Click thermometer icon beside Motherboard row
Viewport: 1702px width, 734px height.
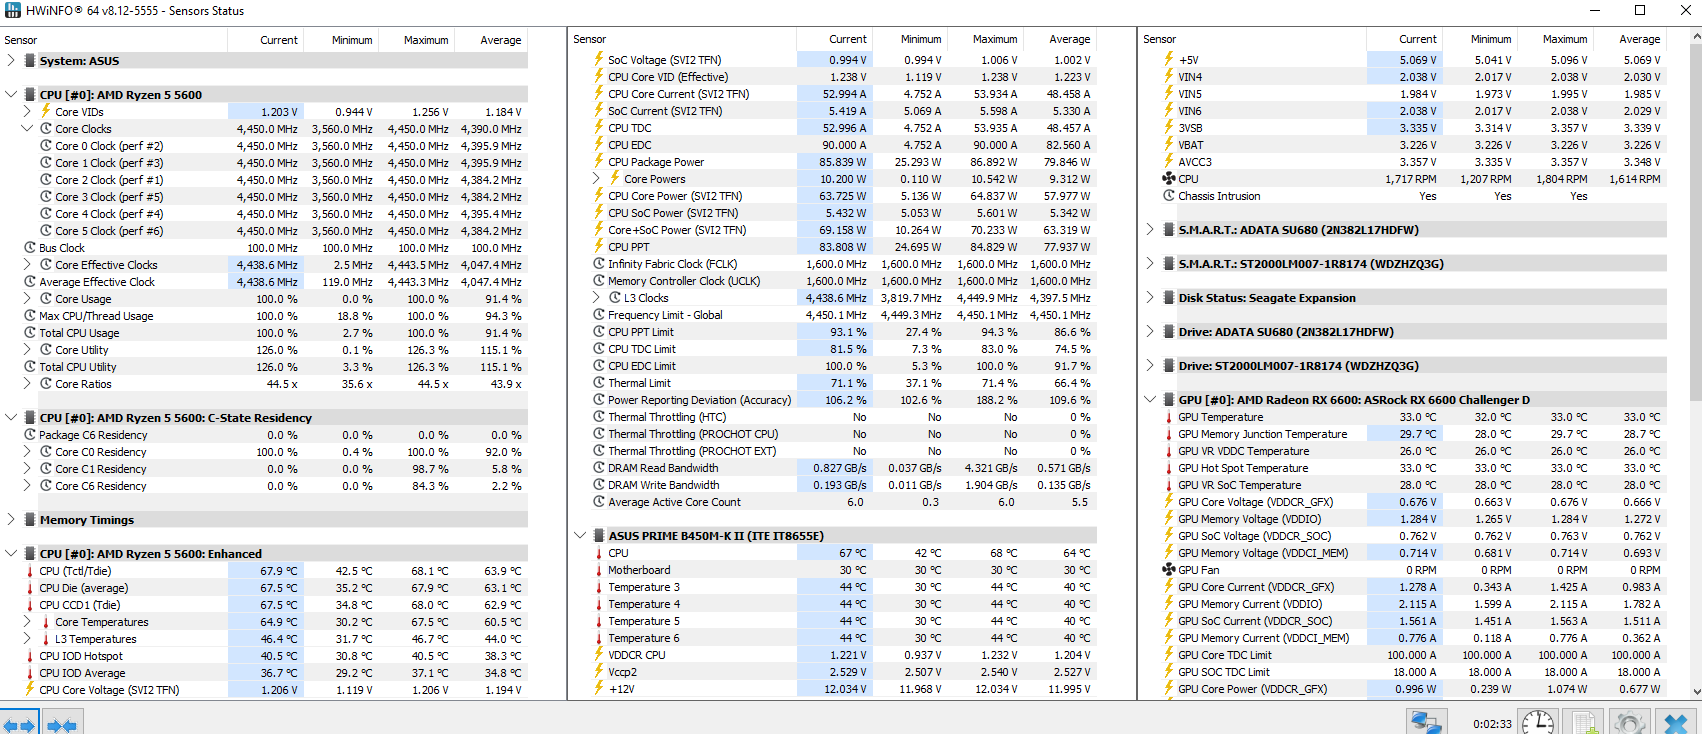point(599,570)
